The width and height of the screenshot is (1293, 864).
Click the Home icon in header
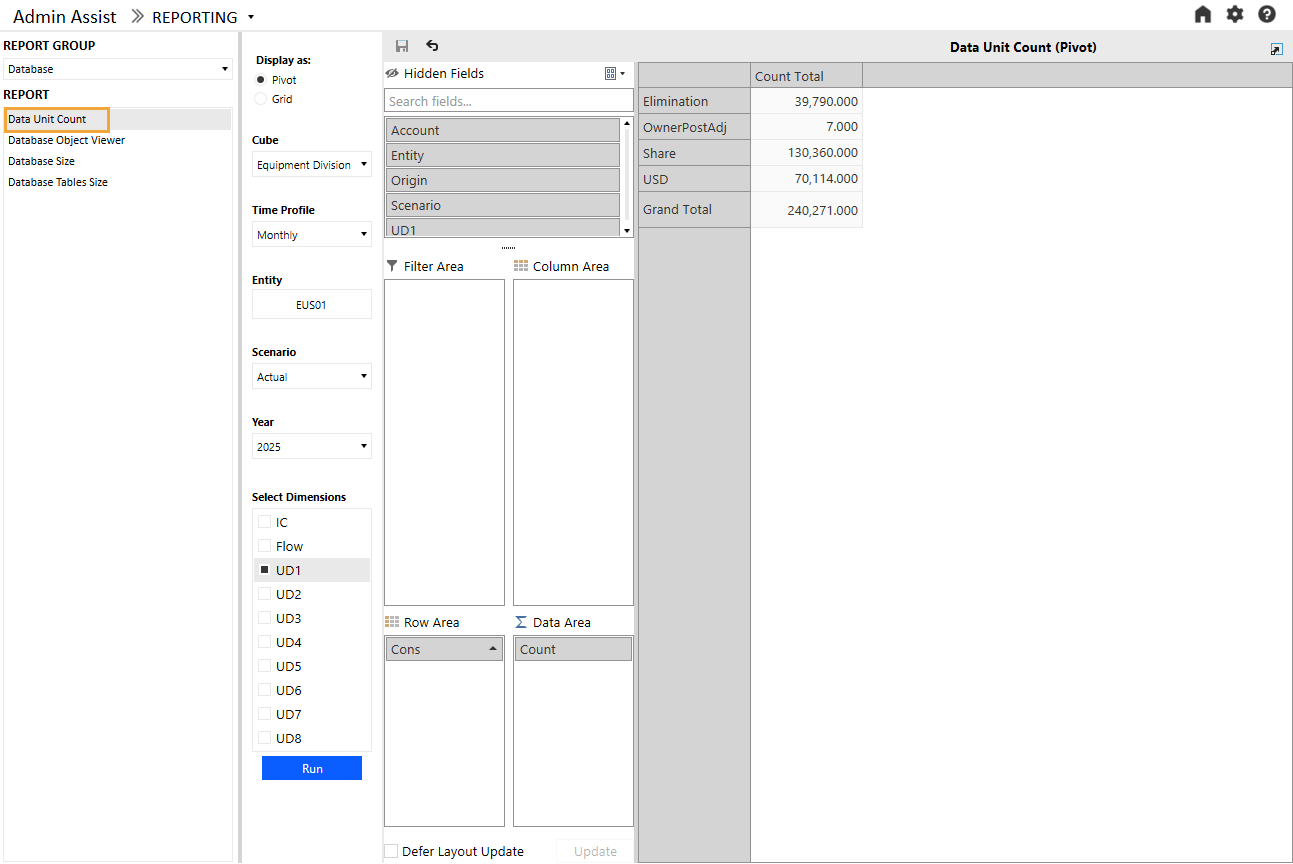(1203, 15)
